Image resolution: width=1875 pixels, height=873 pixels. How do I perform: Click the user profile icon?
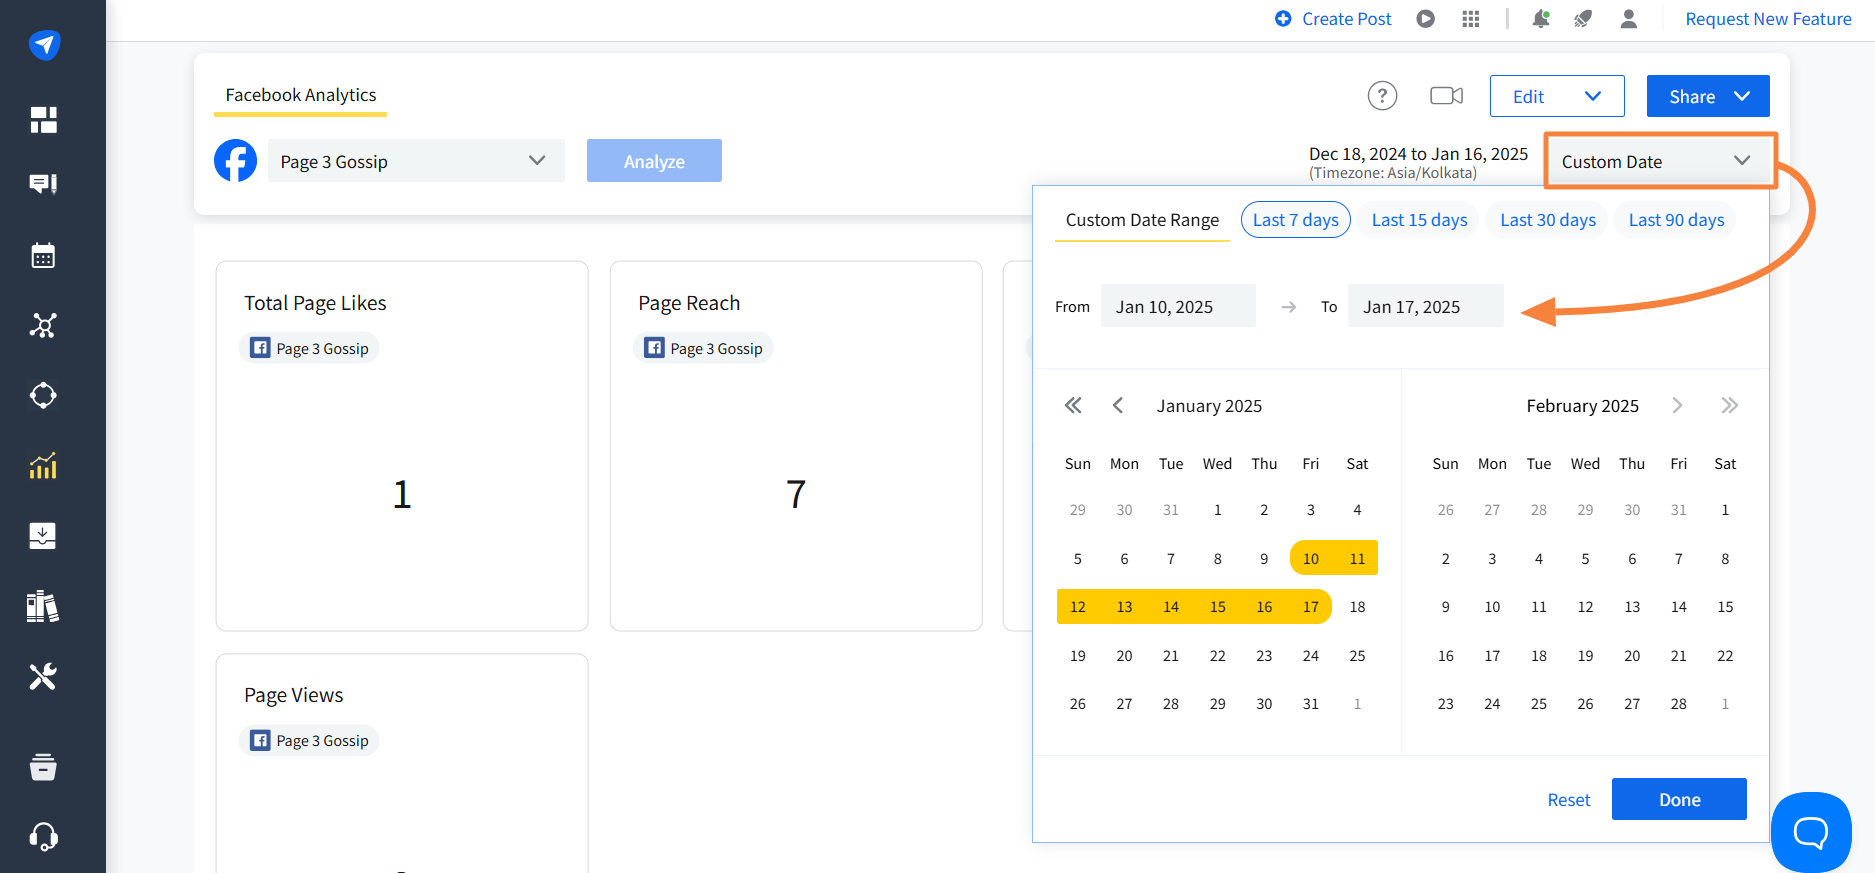[x=1628, y=19]
